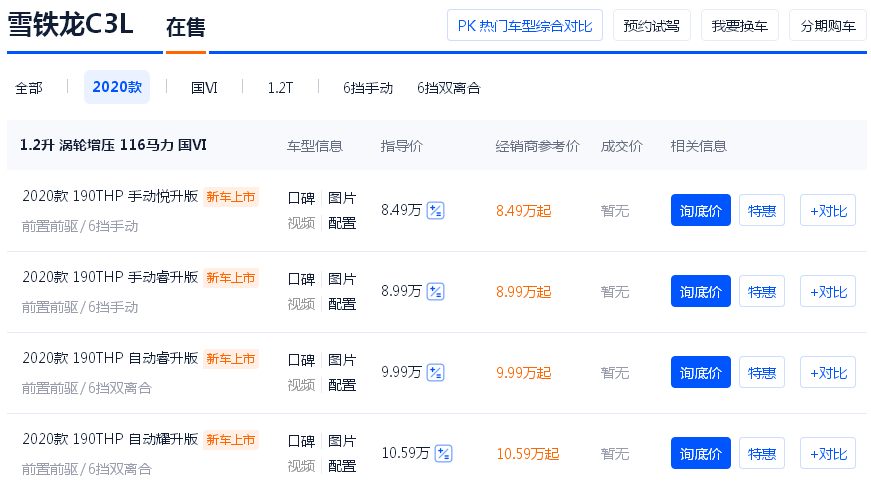Filter by 国VI emission standard
Image resolution: width=871 pixels, height=489 pixels.
[204, 88]
